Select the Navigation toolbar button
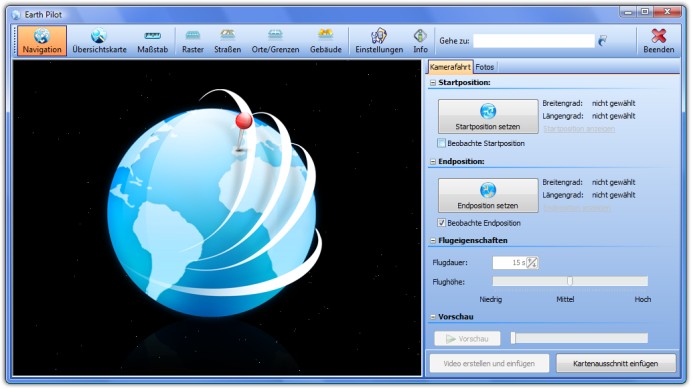This screenshot has width=692, height=389. tap(42, 41)
